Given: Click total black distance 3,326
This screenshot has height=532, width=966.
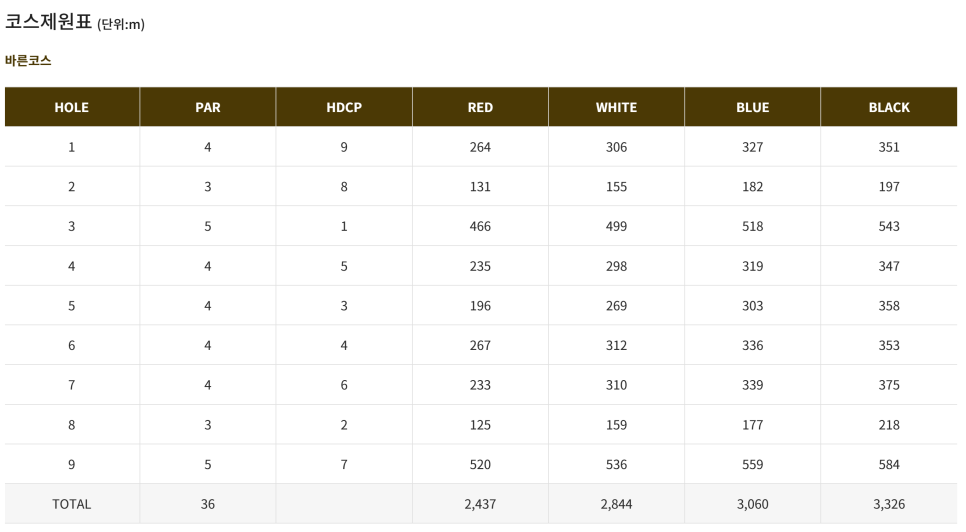Looking at the screenshot, I should [x=889, y=504].
